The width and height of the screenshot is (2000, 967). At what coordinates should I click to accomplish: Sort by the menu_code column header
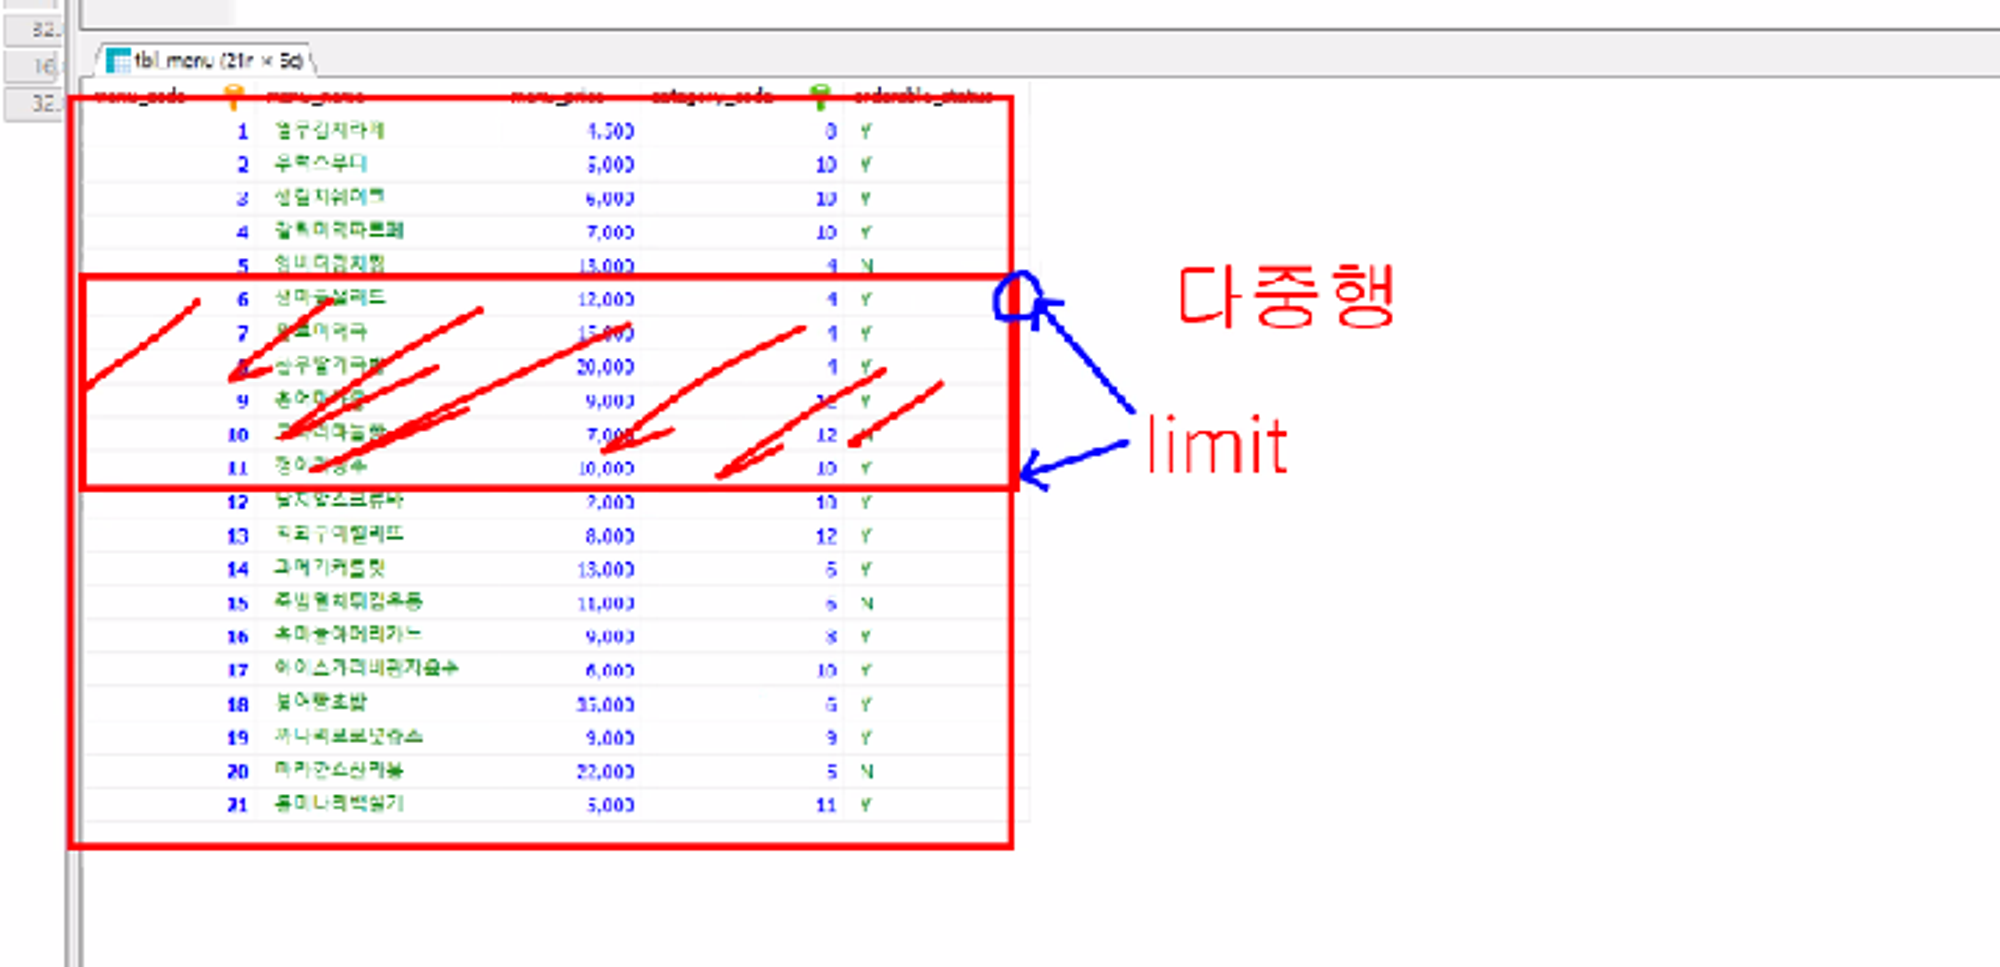tap(139, 96)
